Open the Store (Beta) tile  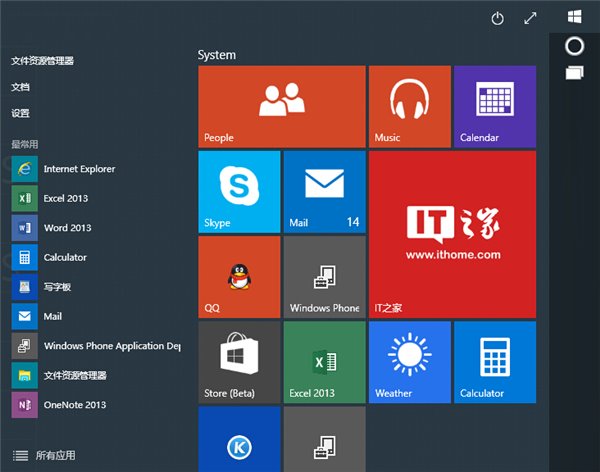(239, 363)
